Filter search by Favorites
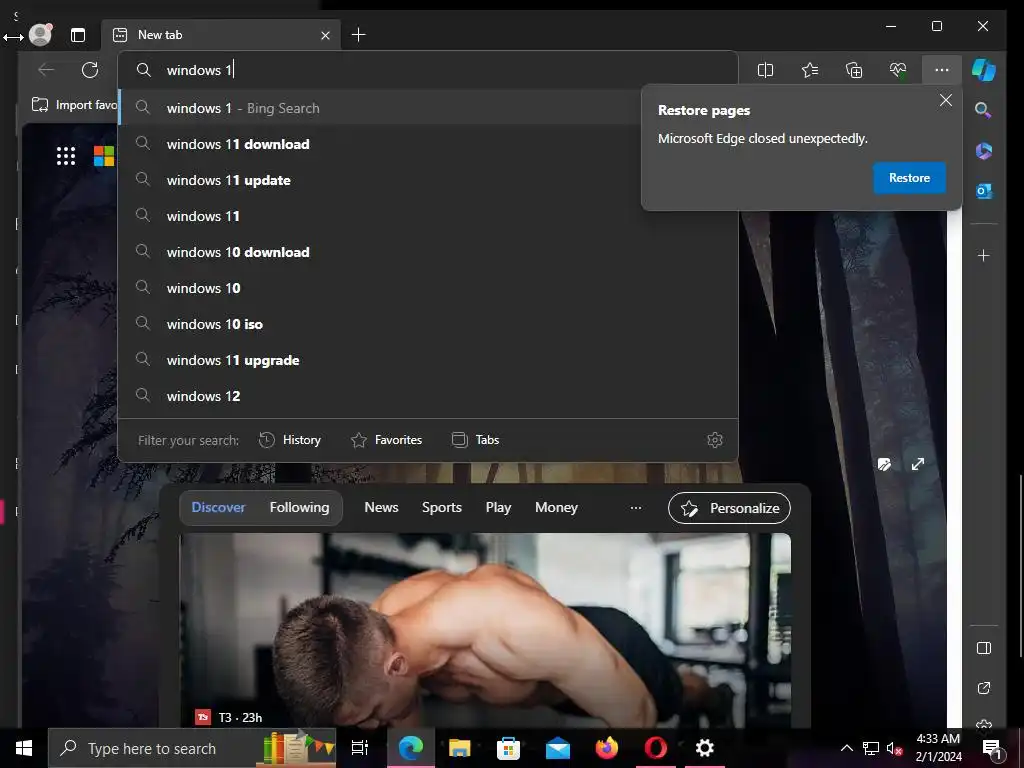This screenshot has width=1024, height=768. point(387,440)
